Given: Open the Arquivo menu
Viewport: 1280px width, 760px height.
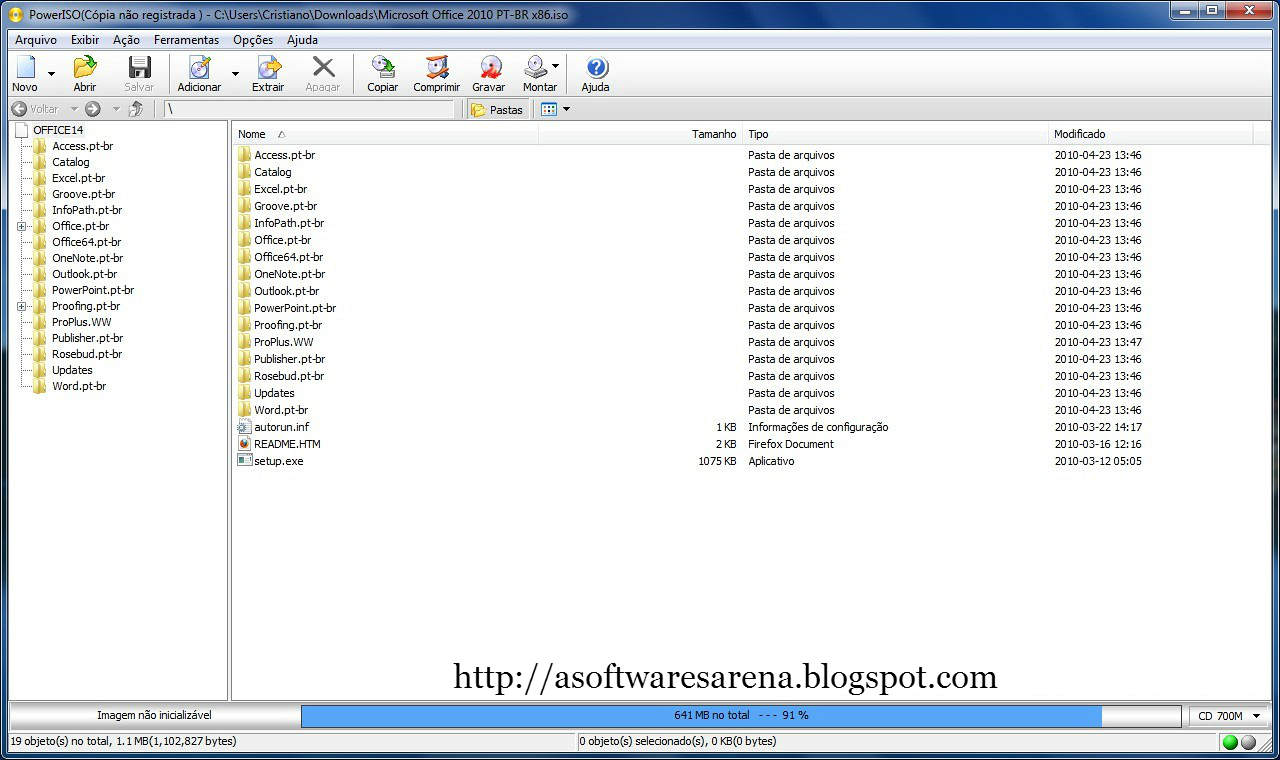Looking at the screenshot, I should 36,40.
